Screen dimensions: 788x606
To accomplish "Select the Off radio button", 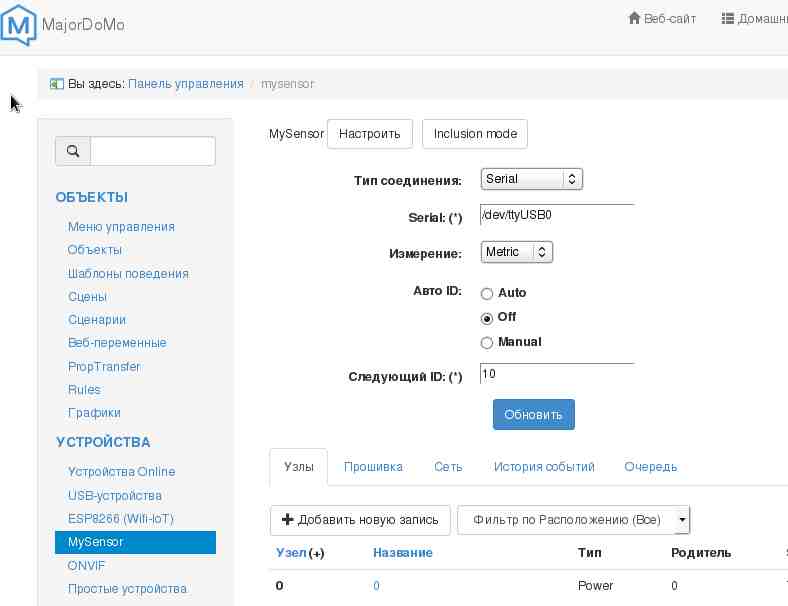I will point(486,318).
